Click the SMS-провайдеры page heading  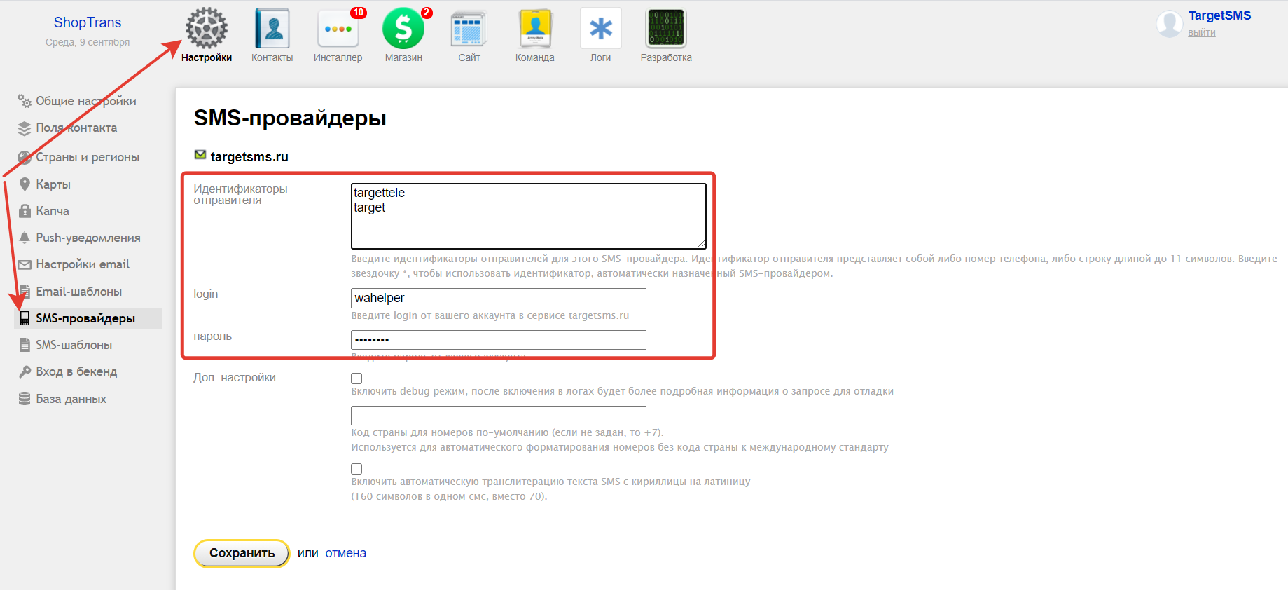click(x=290, y=119)
